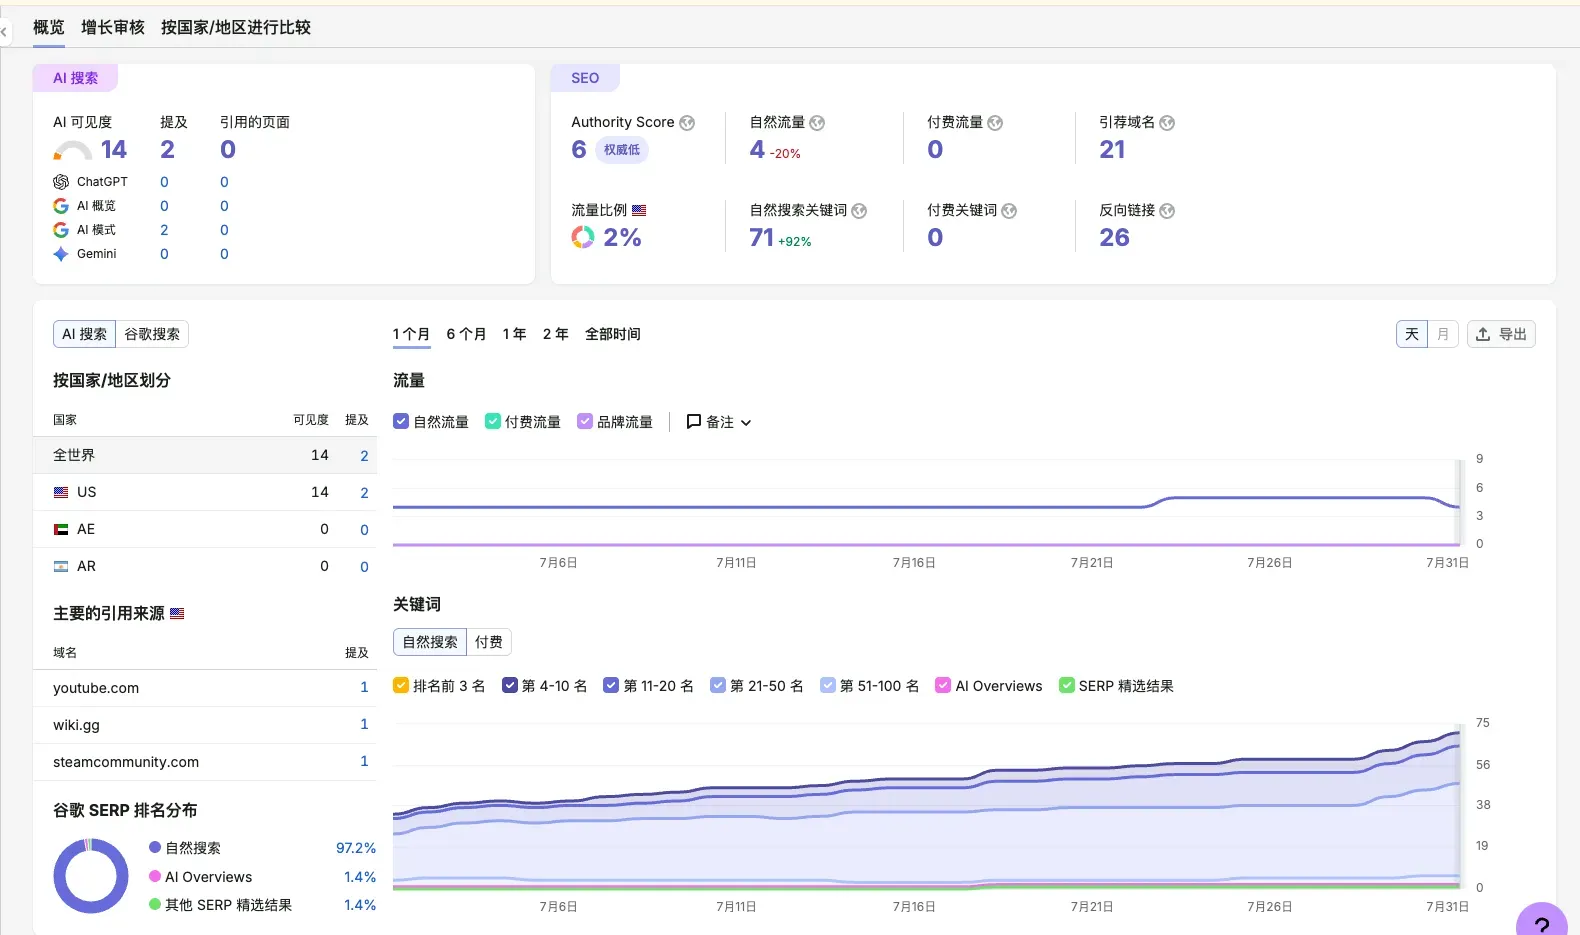
Task: Uncheck the 品牌流量 checkbox
Action: click(x=585, y=422)
